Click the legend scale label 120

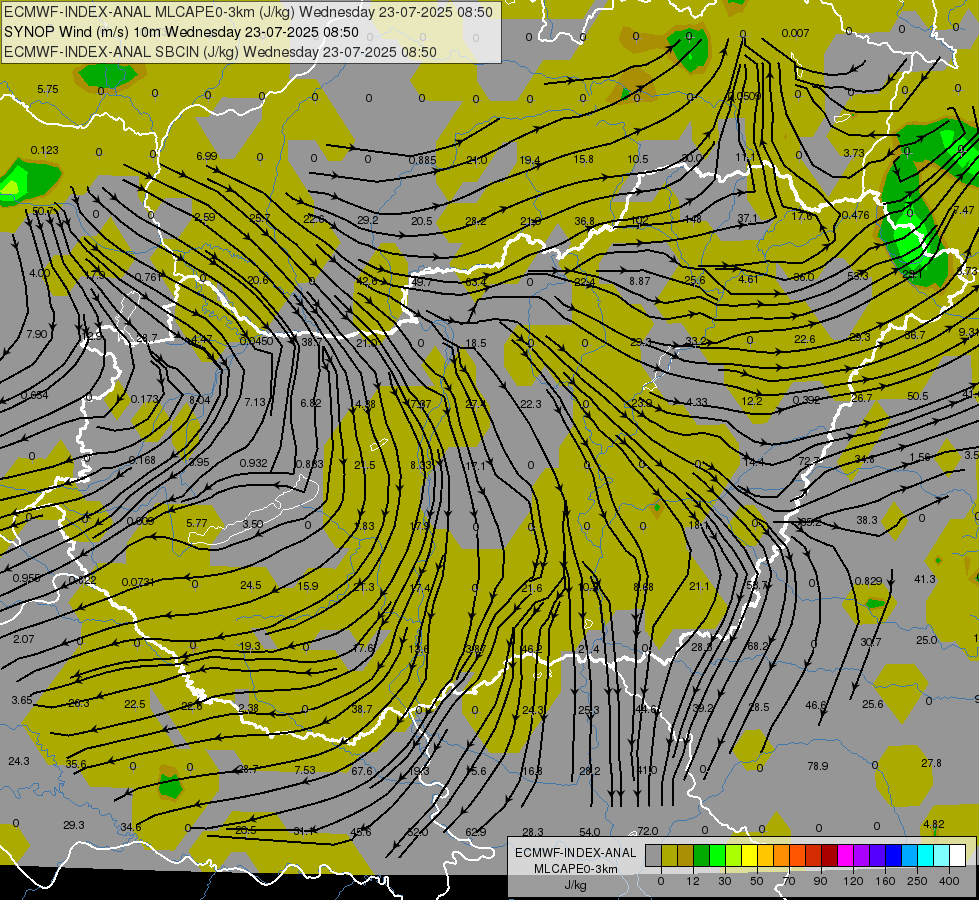[x=853, y=881]
